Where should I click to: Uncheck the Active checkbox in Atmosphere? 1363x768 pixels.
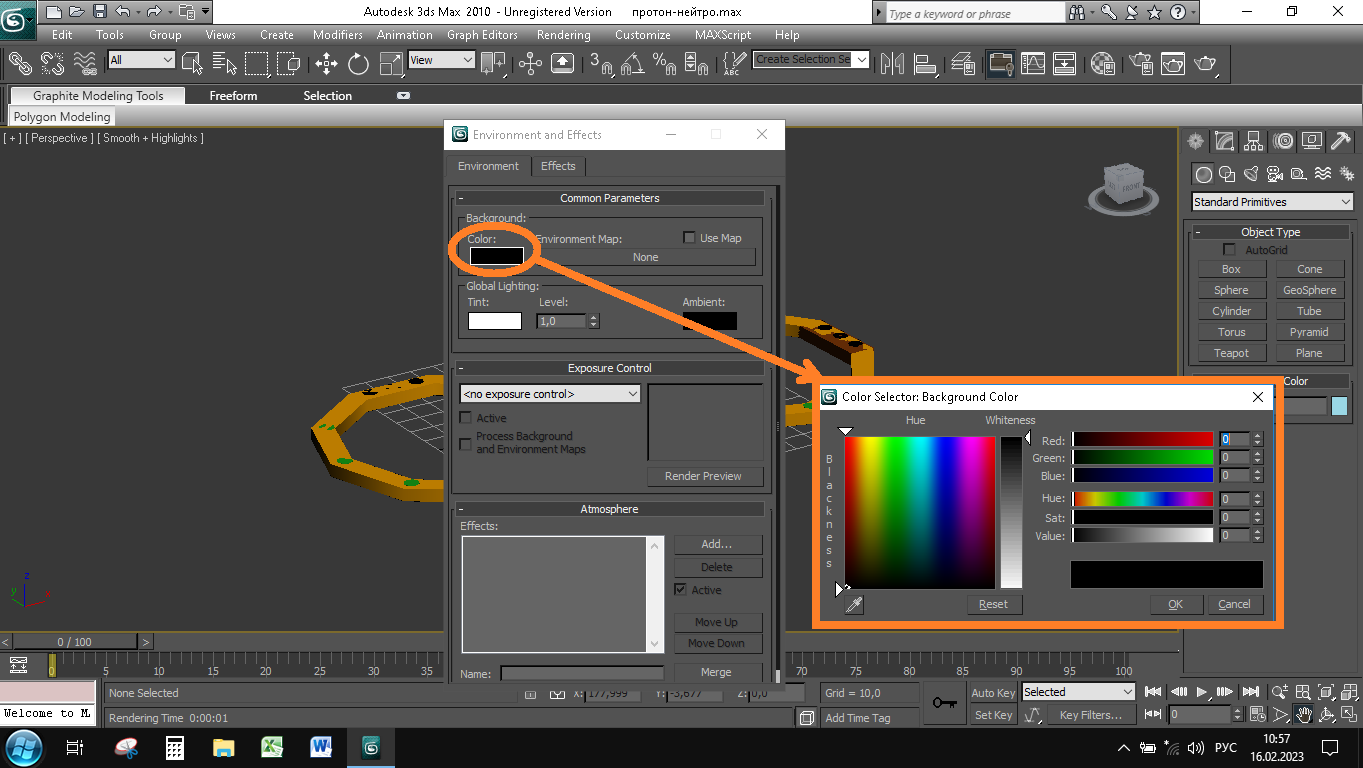click(x=681, y=590)
